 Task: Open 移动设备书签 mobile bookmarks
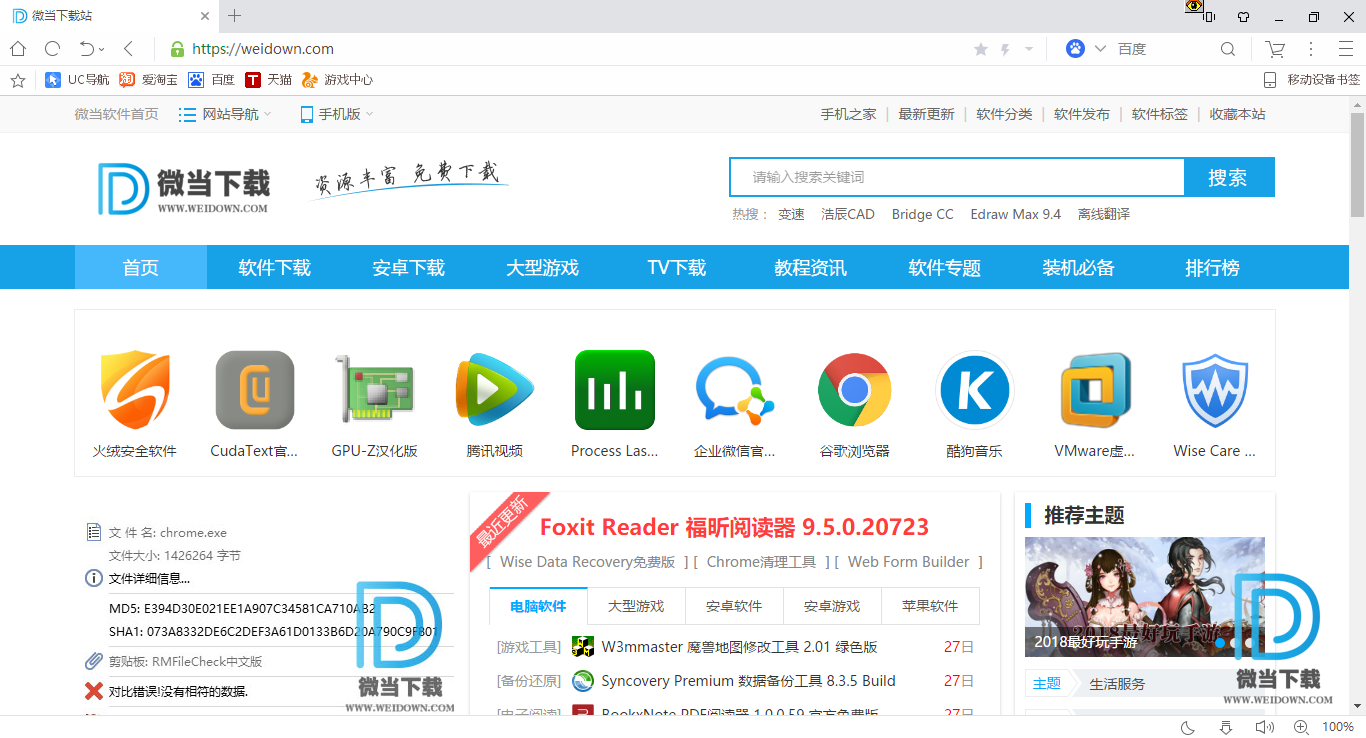(x=1312, y=80)
